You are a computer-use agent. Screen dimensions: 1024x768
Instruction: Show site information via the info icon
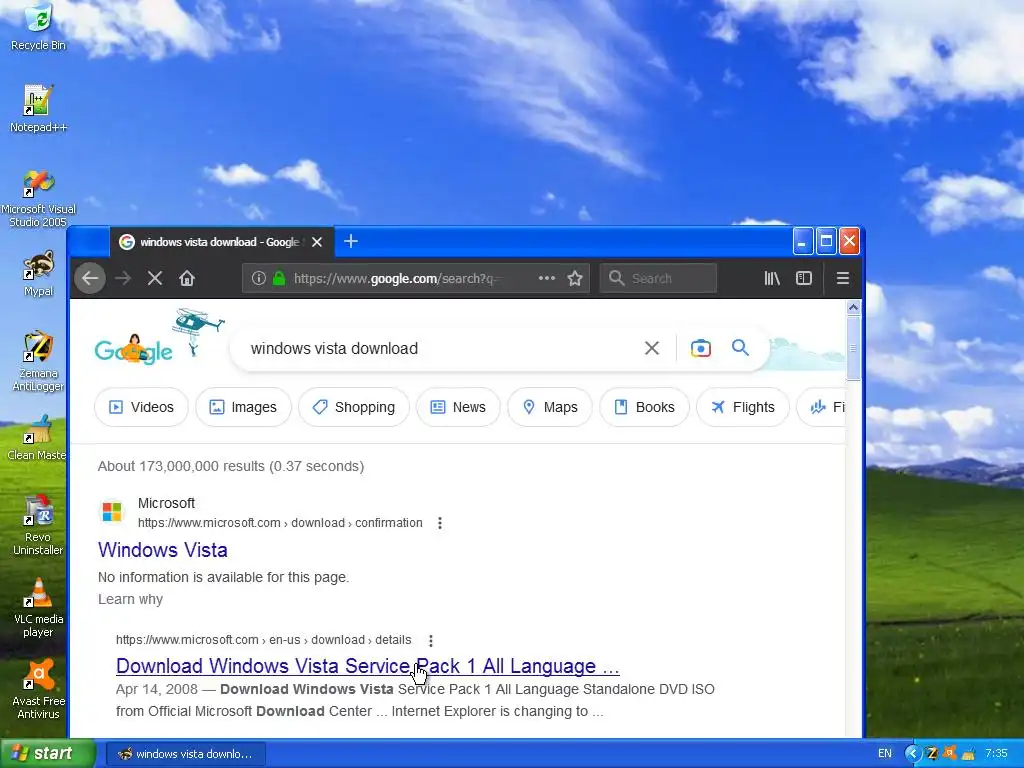click(x=259, y=278)
